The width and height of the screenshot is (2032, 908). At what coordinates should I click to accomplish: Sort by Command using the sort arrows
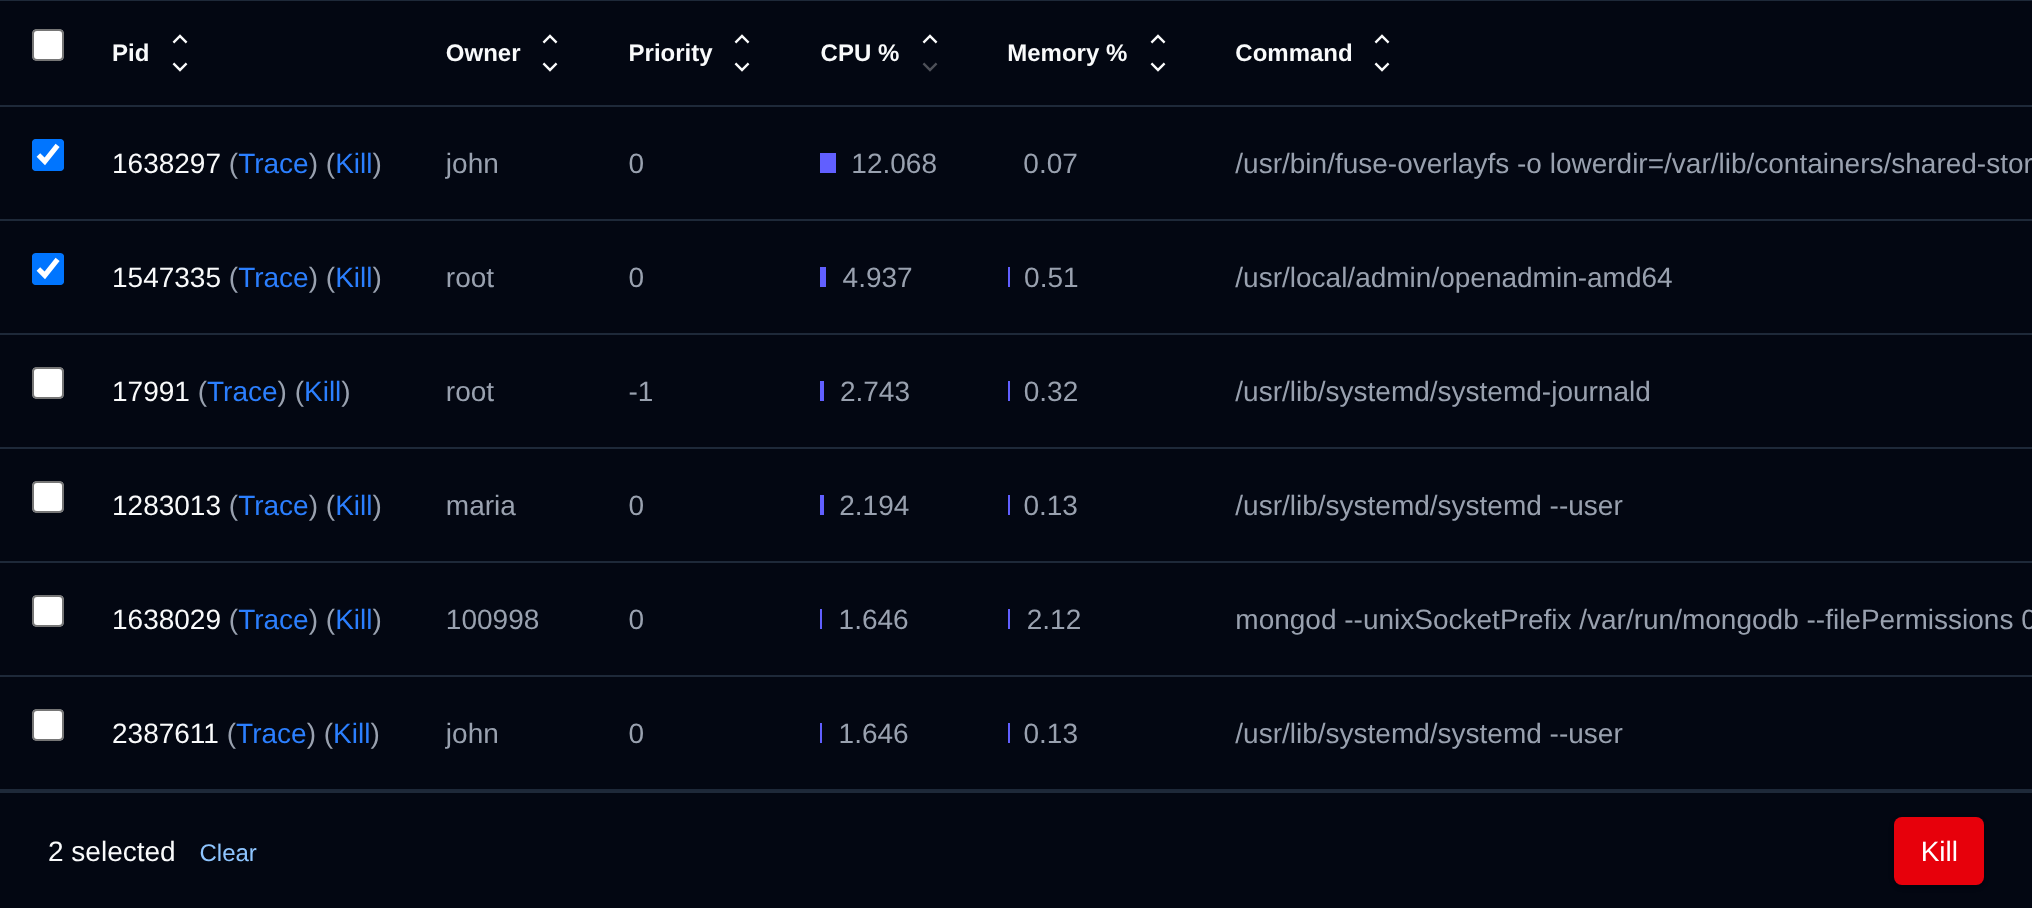1382,53
